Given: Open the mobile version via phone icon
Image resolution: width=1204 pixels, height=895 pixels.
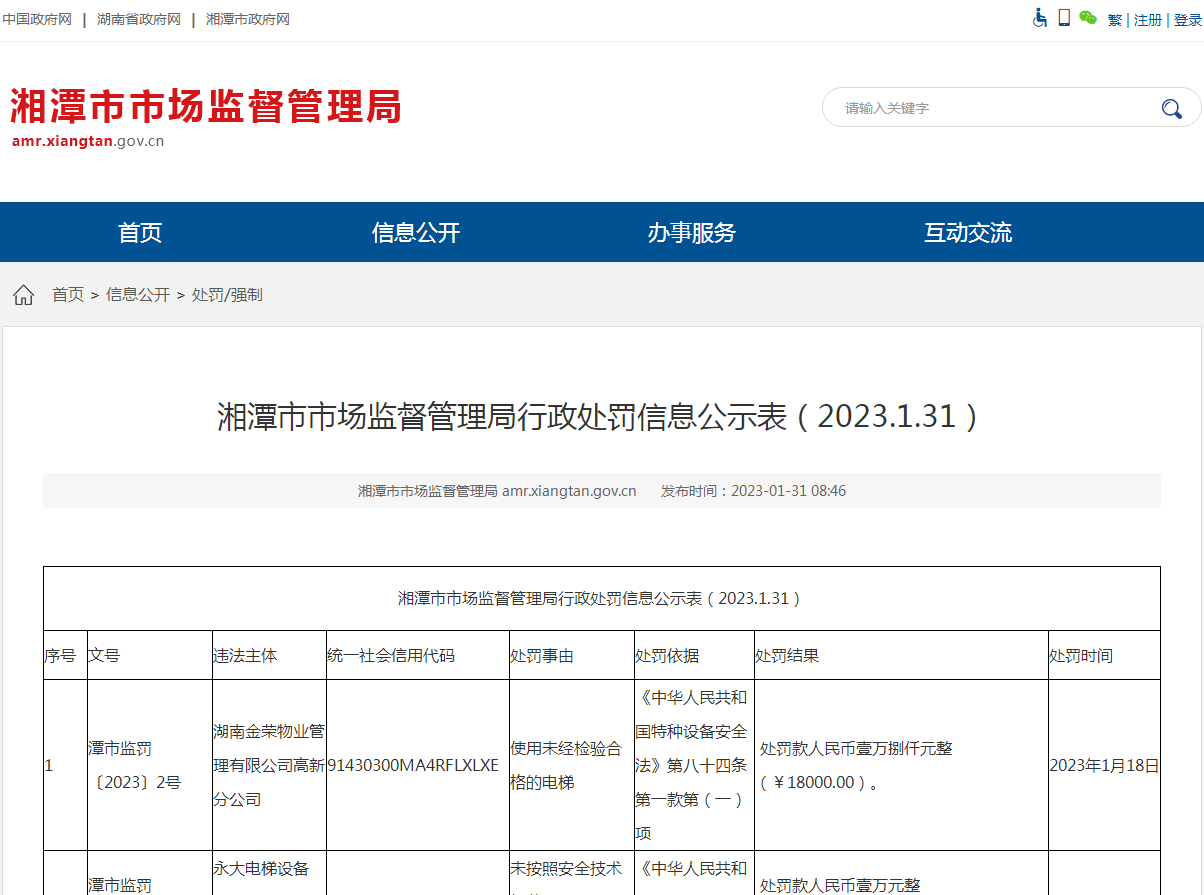Looking at the screenshot, I should [x=1062, y=17].
